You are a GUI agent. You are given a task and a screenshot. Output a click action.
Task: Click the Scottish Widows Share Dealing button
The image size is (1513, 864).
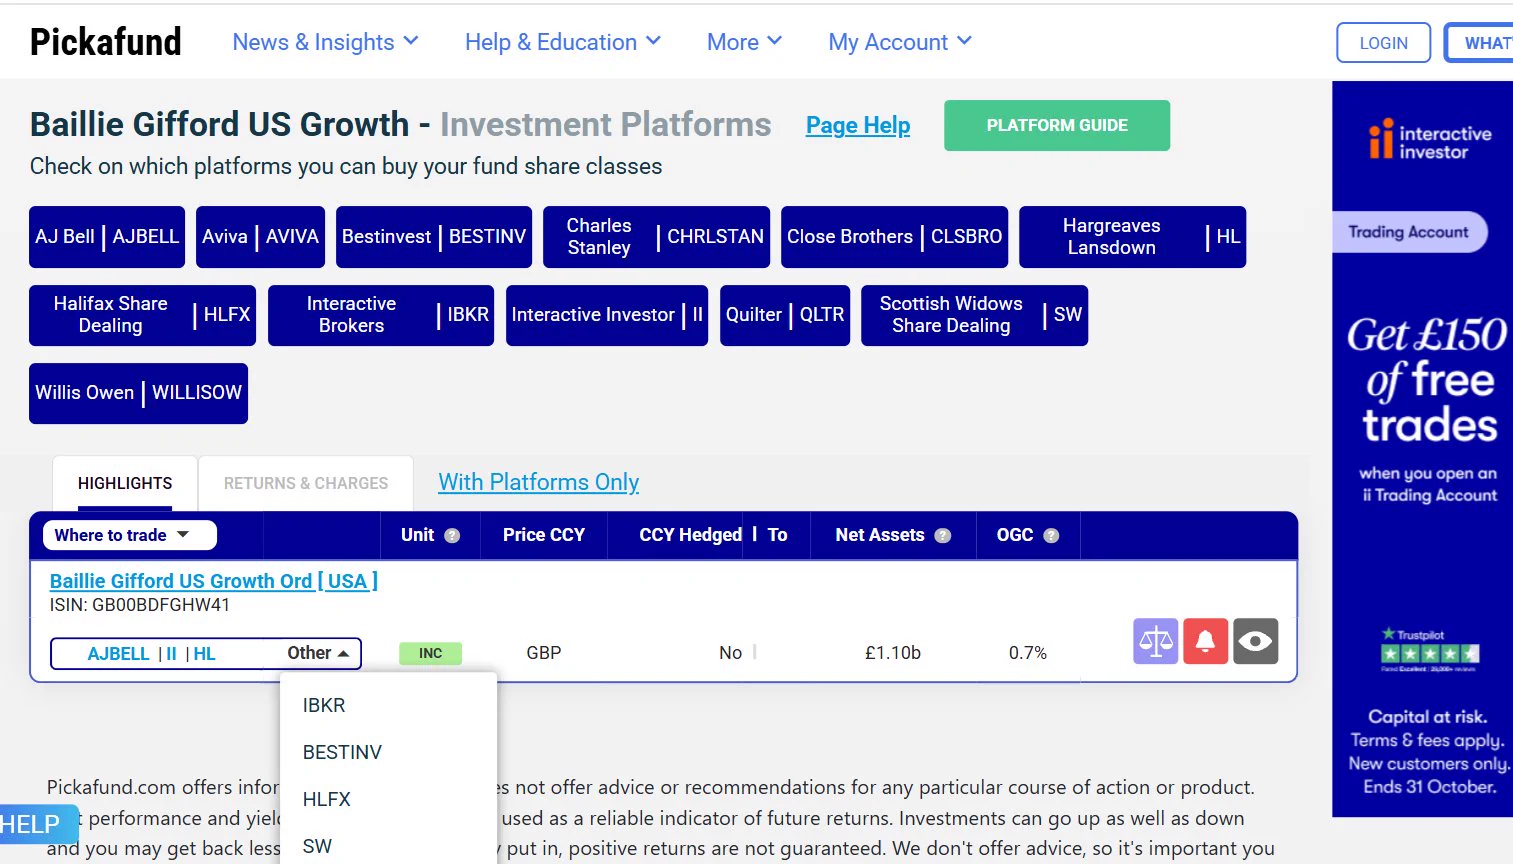tap(974, 315)
